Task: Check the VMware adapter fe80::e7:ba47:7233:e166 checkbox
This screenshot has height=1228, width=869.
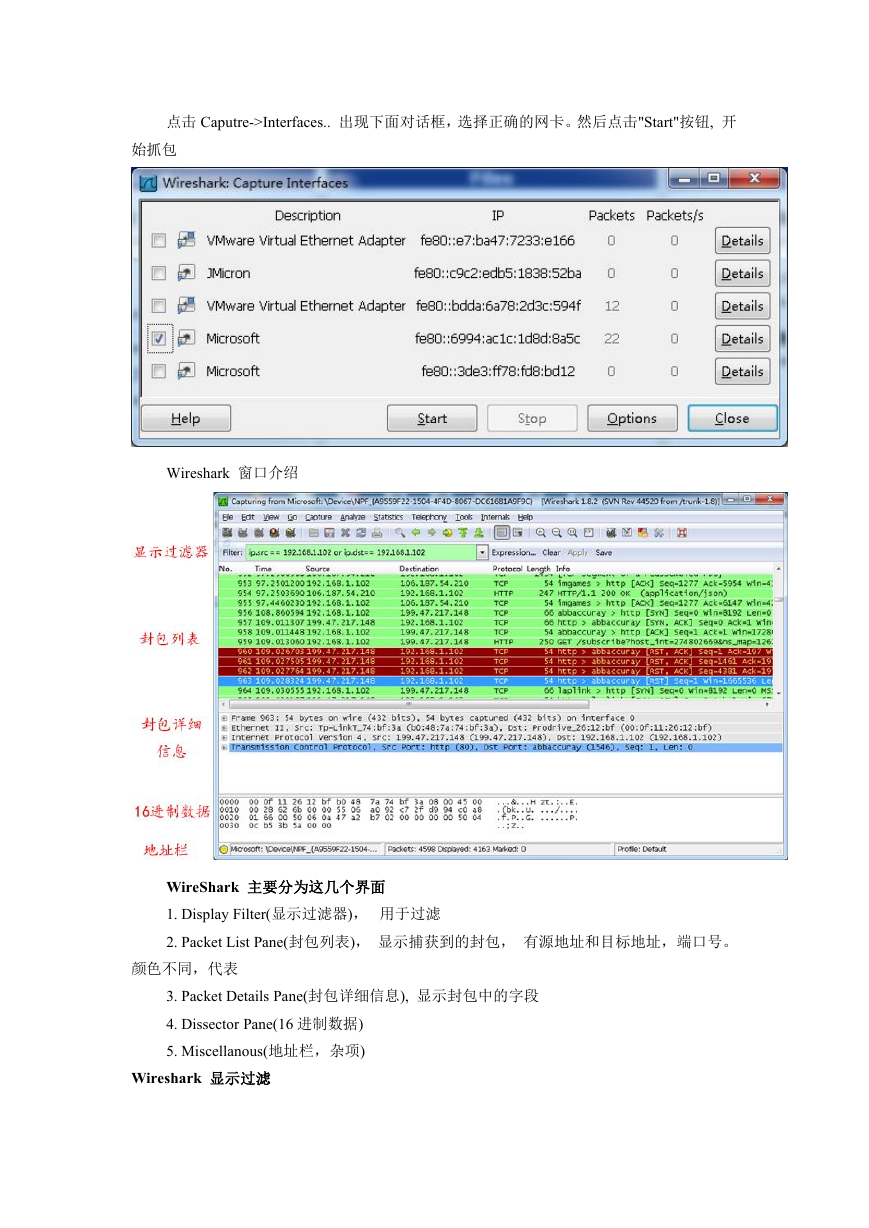Action: tap(159, 241)
